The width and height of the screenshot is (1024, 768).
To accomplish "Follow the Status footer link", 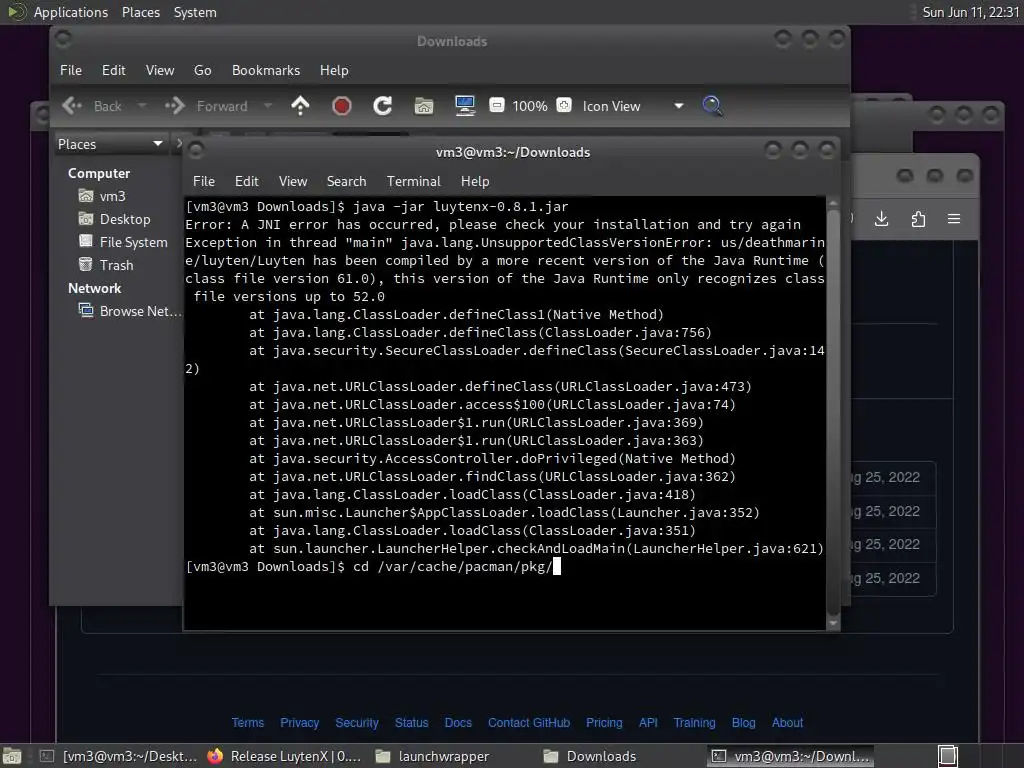I will (411, 723).
